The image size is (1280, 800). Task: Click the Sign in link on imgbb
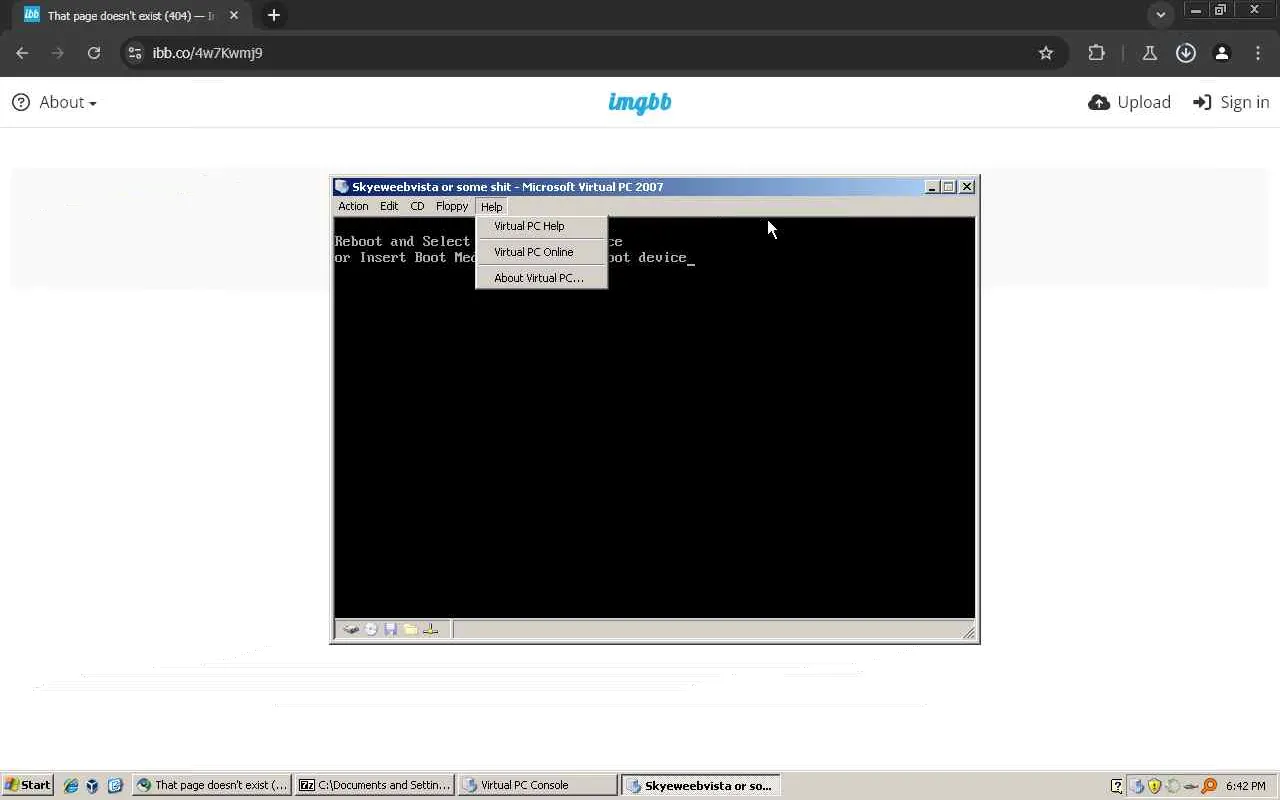(x=1231, y=102)
